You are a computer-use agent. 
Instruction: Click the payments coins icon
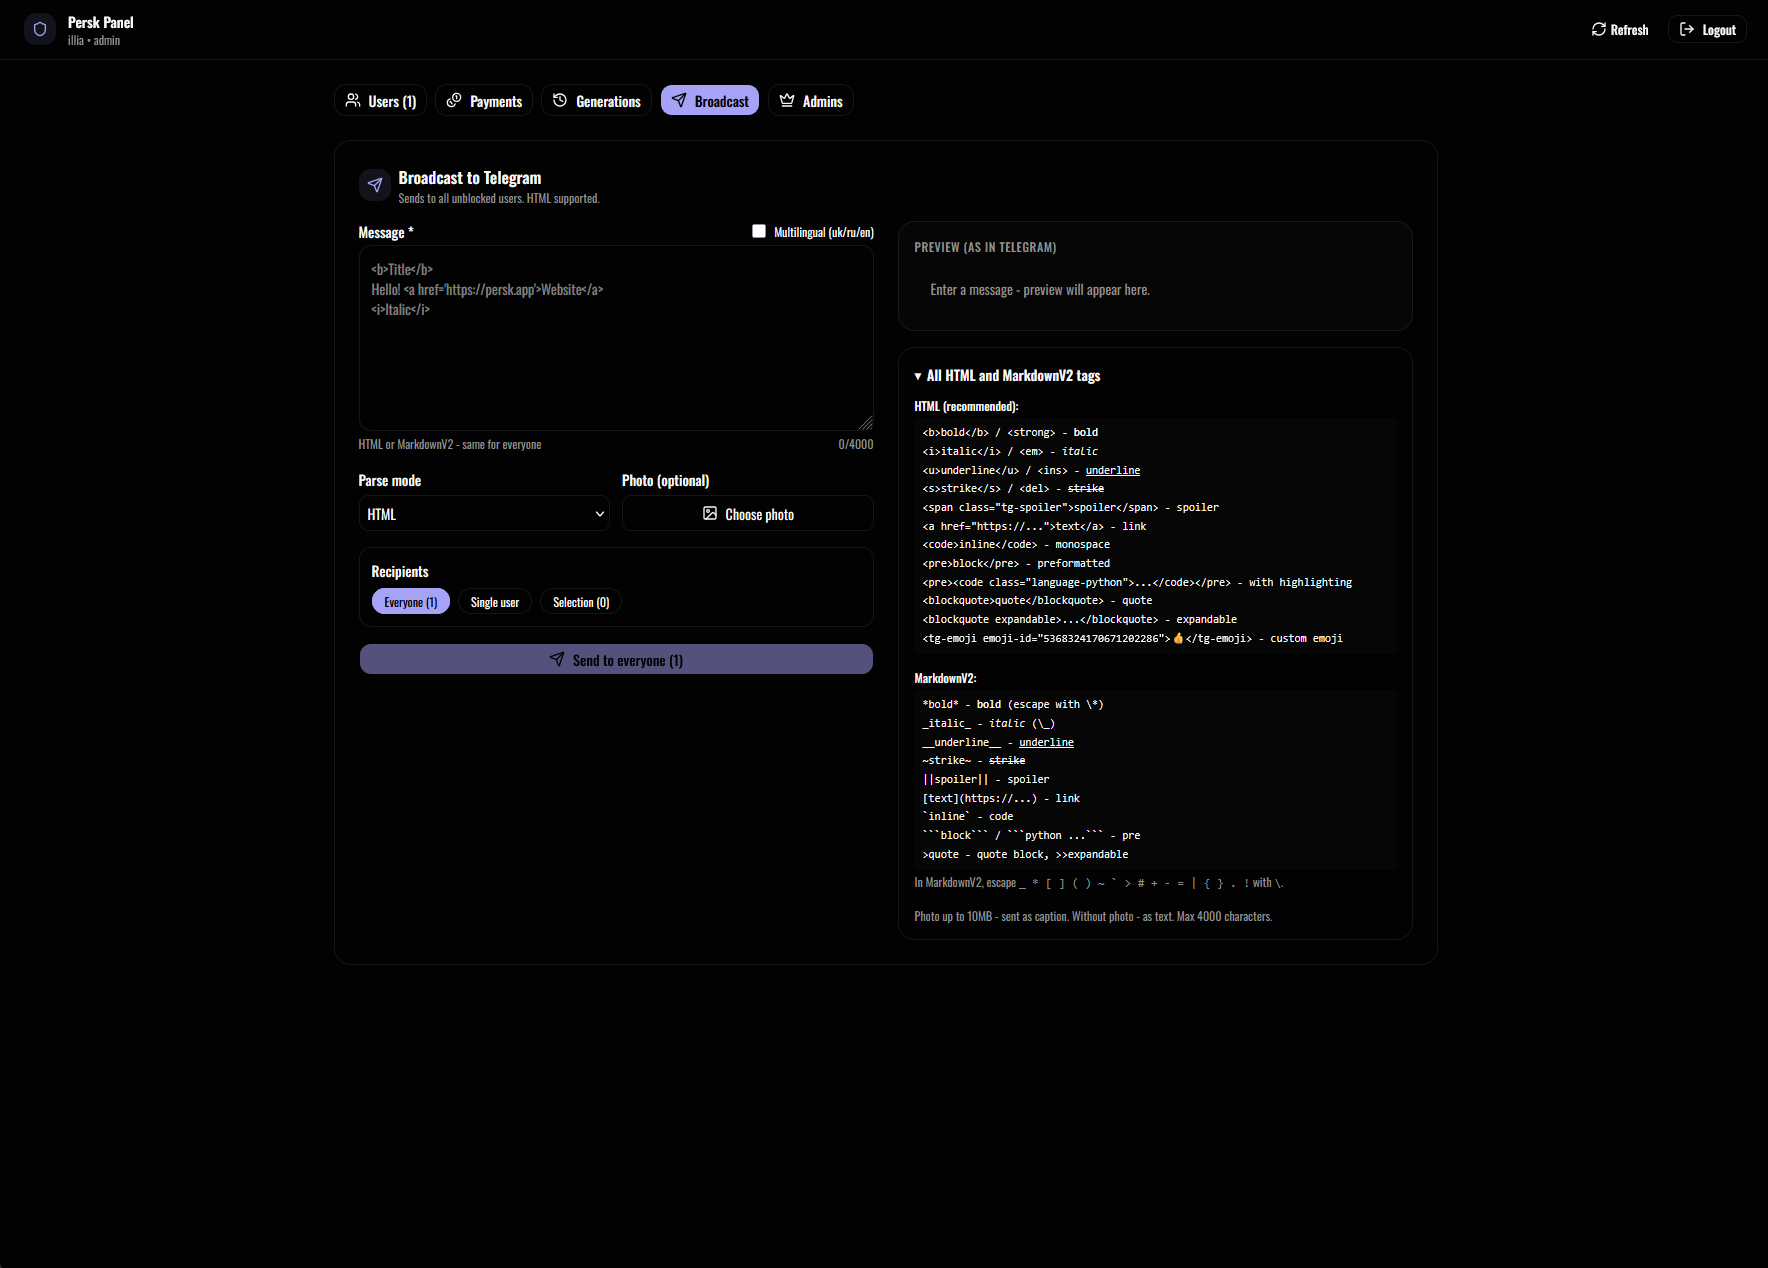click(x=454, y=100)
